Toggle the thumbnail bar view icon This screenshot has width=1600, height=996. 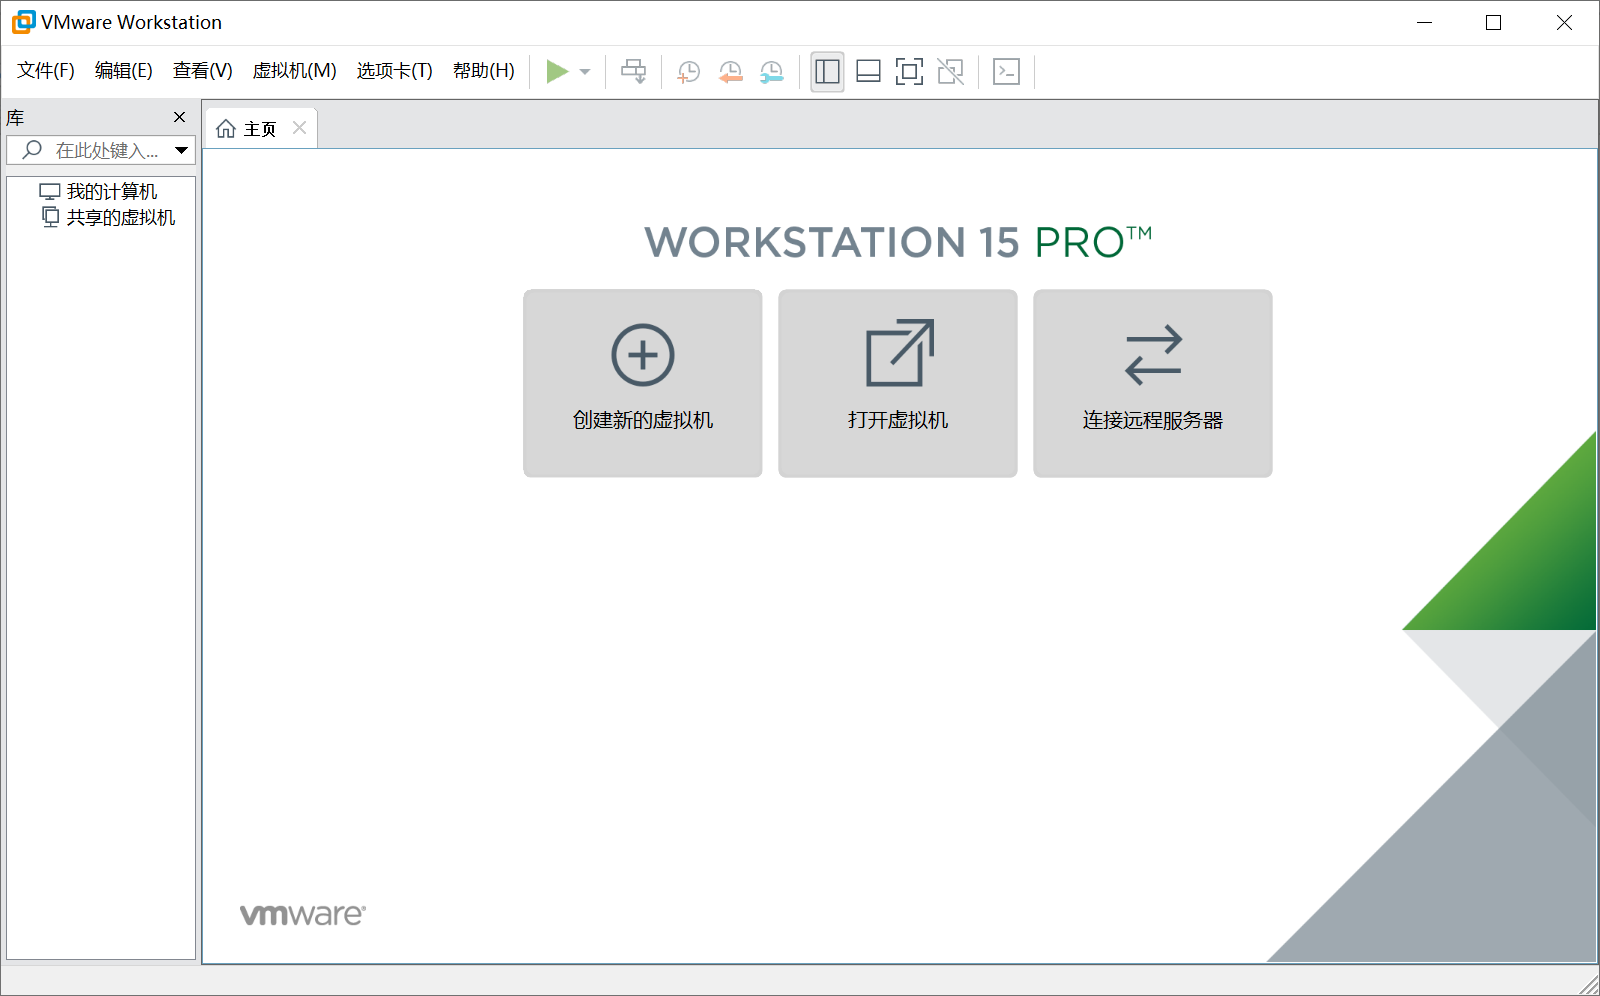[x=868, y=71]
